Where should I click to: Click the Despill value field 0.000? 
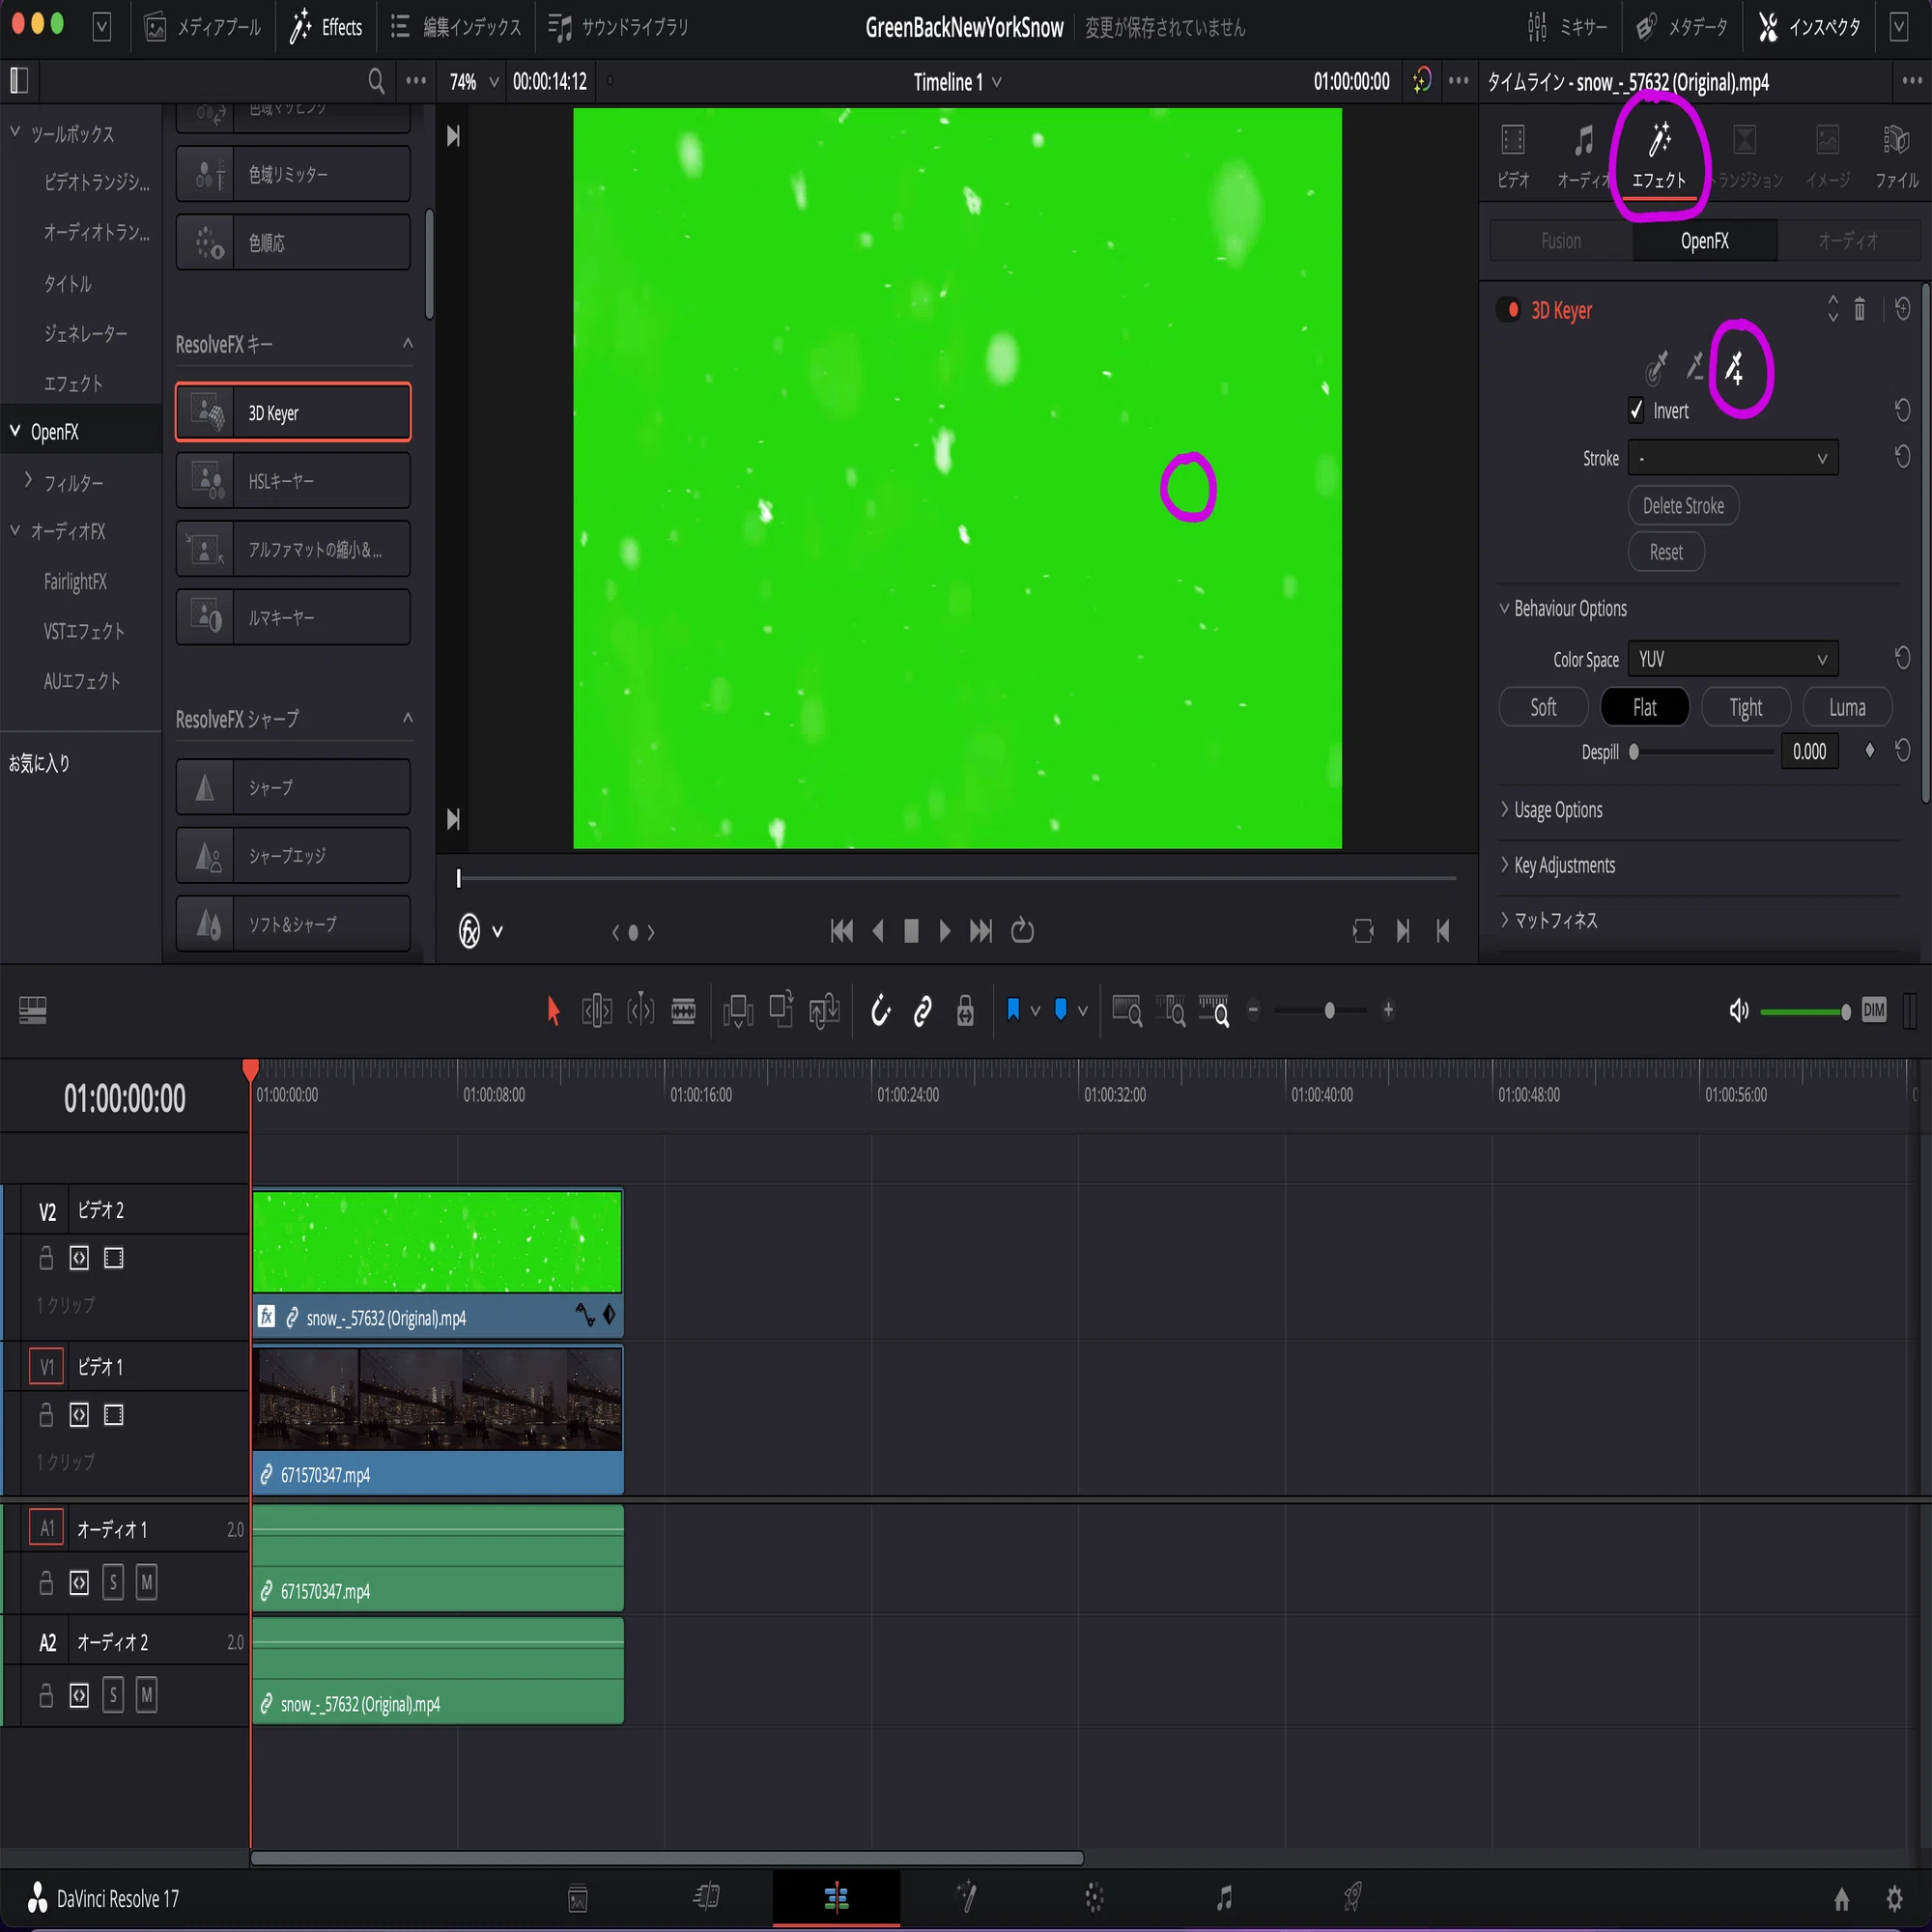pyautogui.click(x=1809, y=752)
